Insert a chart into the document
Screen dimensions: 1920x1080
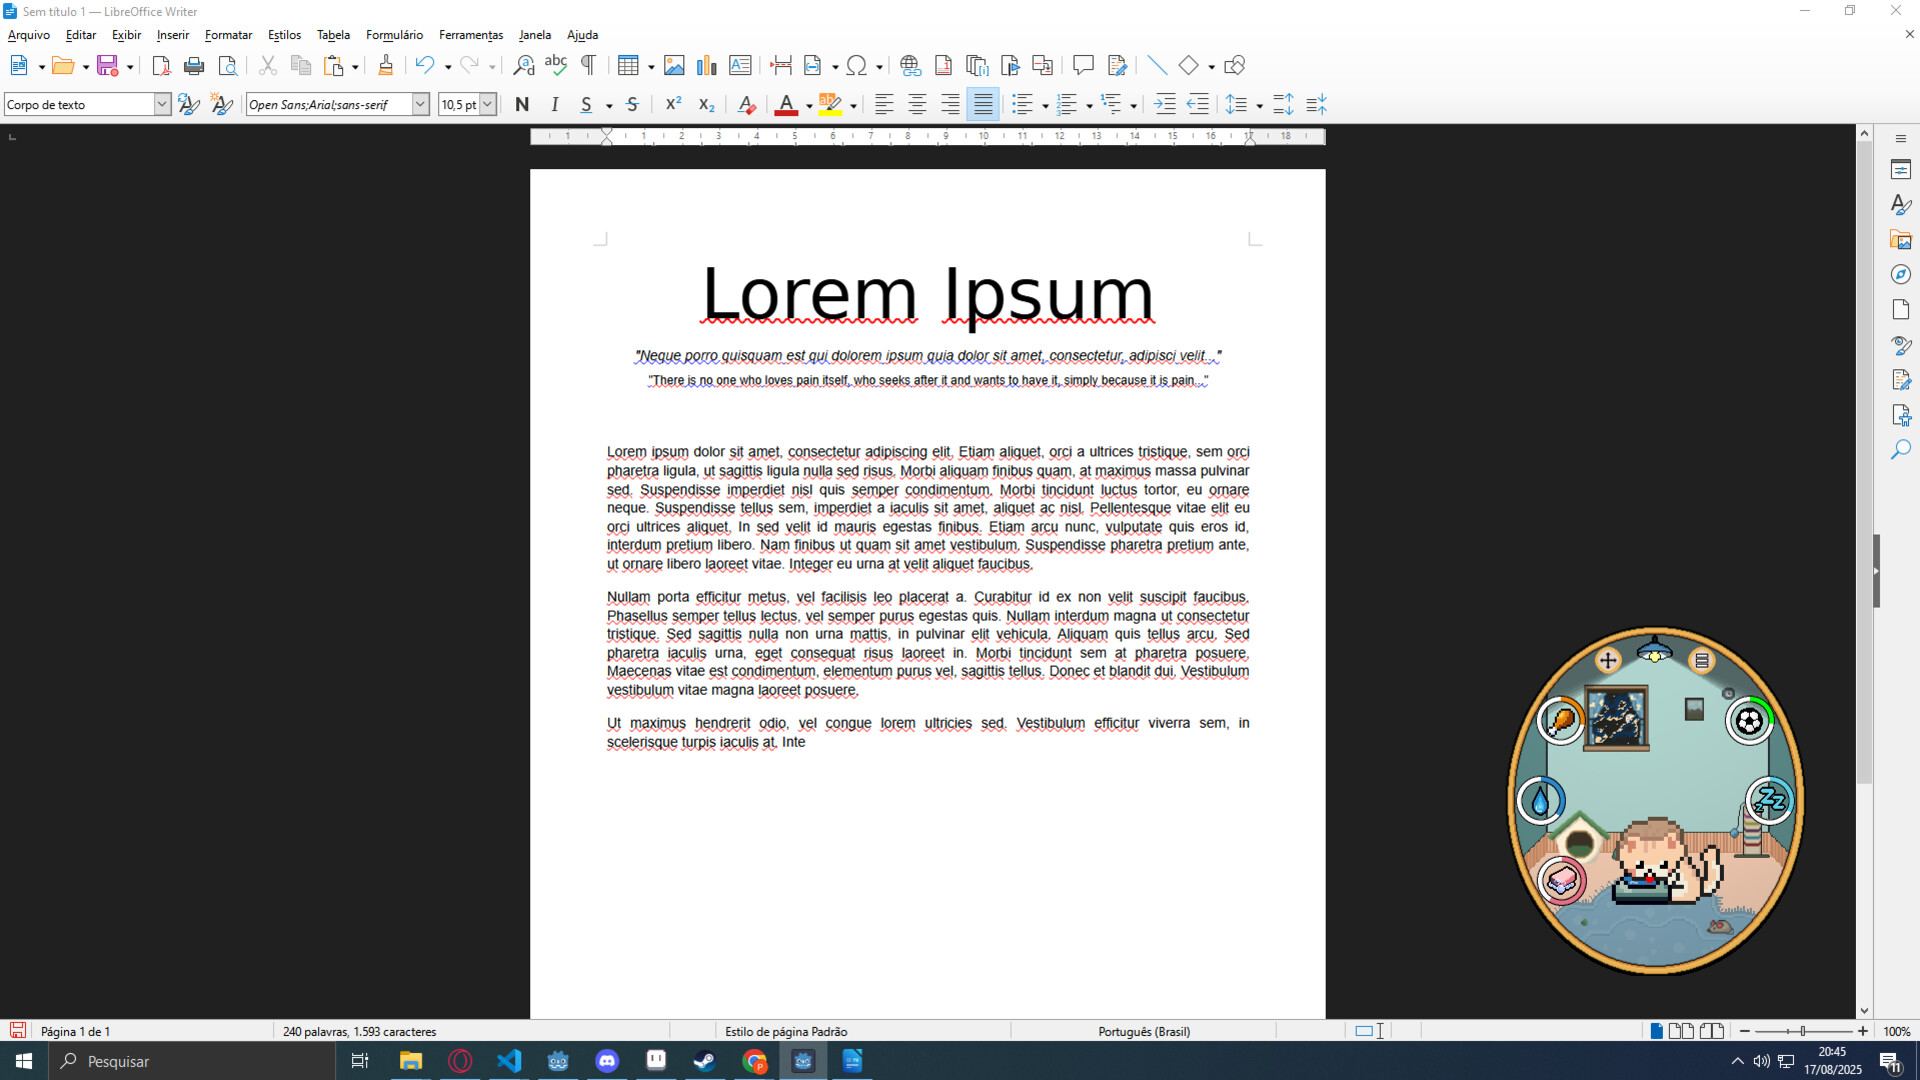(x=707, y=65)
